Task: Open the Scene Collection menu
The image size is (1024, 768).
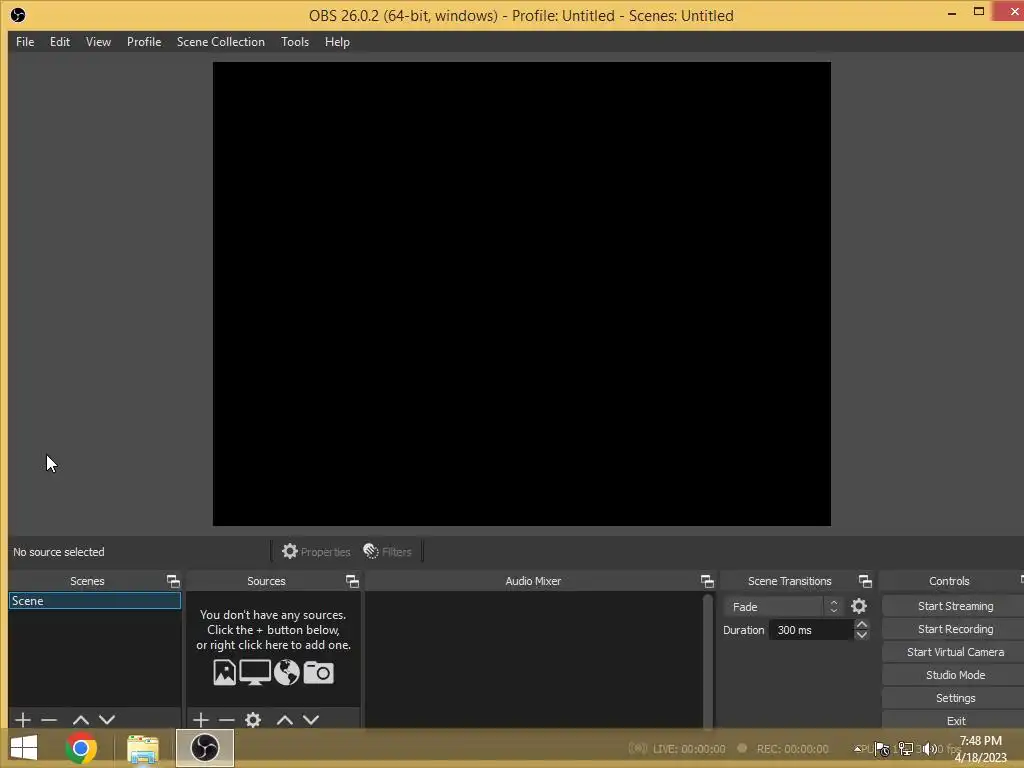Action: pyautogui.click(x=221, y=42)
